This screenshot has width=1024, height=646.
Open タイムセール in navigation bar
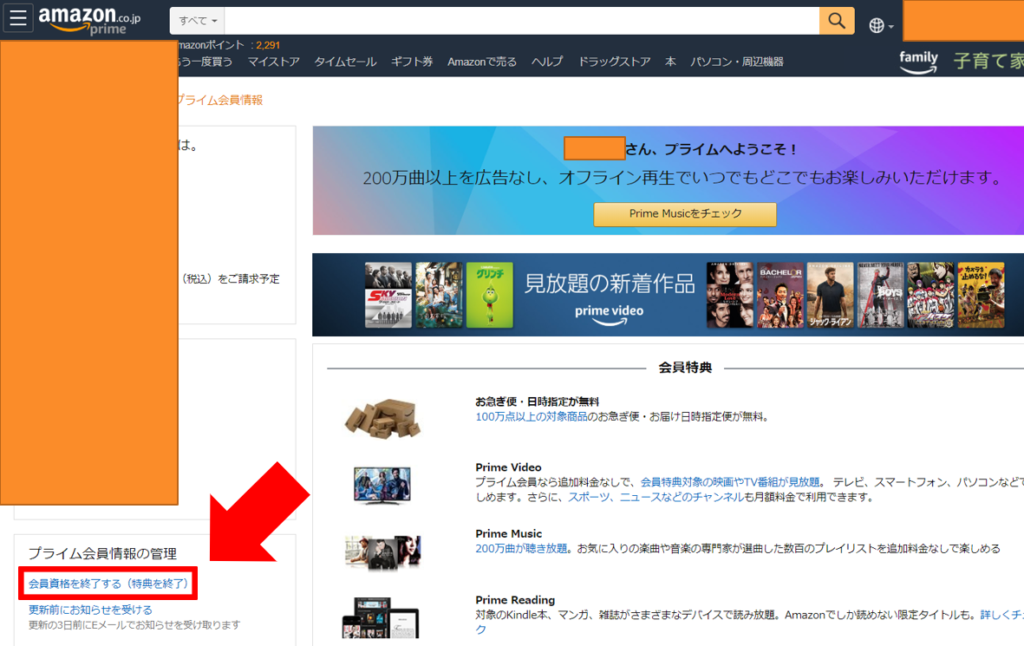345,62
